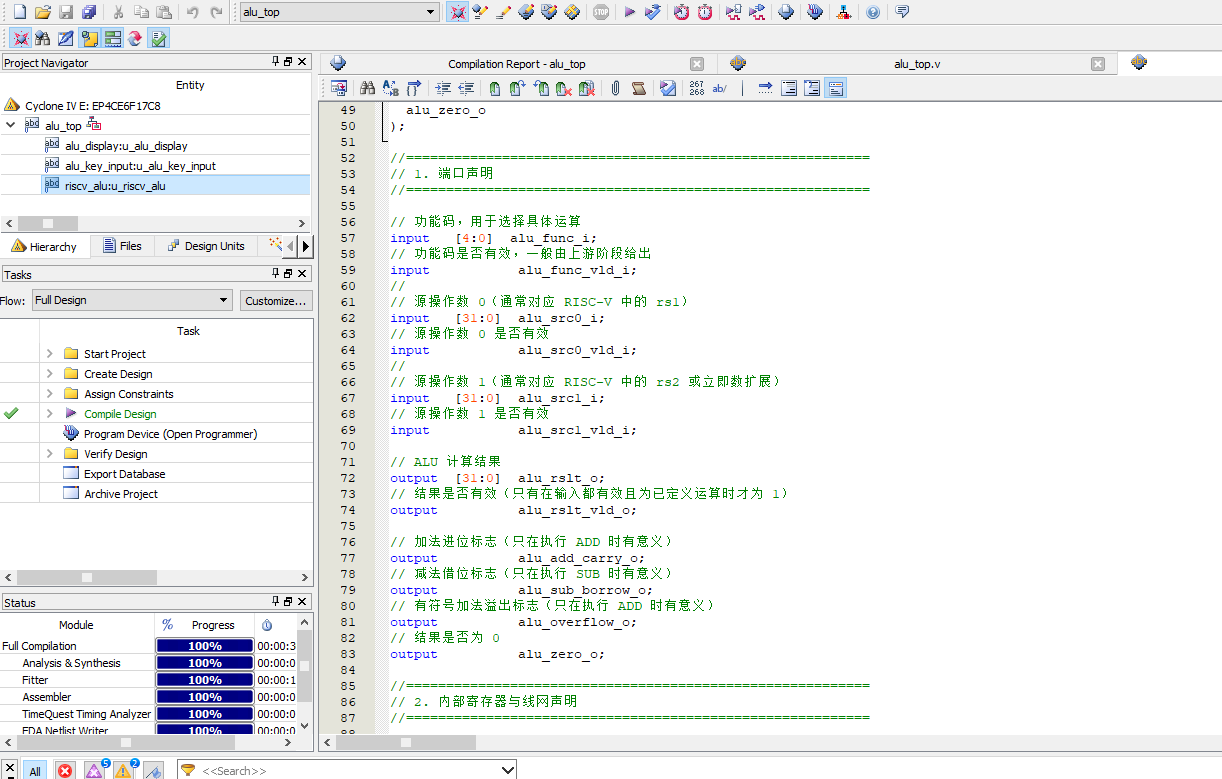Switch to the alu_top.v editor tab
The width and height of the screenshot is (1222, 779).
click(x=916, y=64)
